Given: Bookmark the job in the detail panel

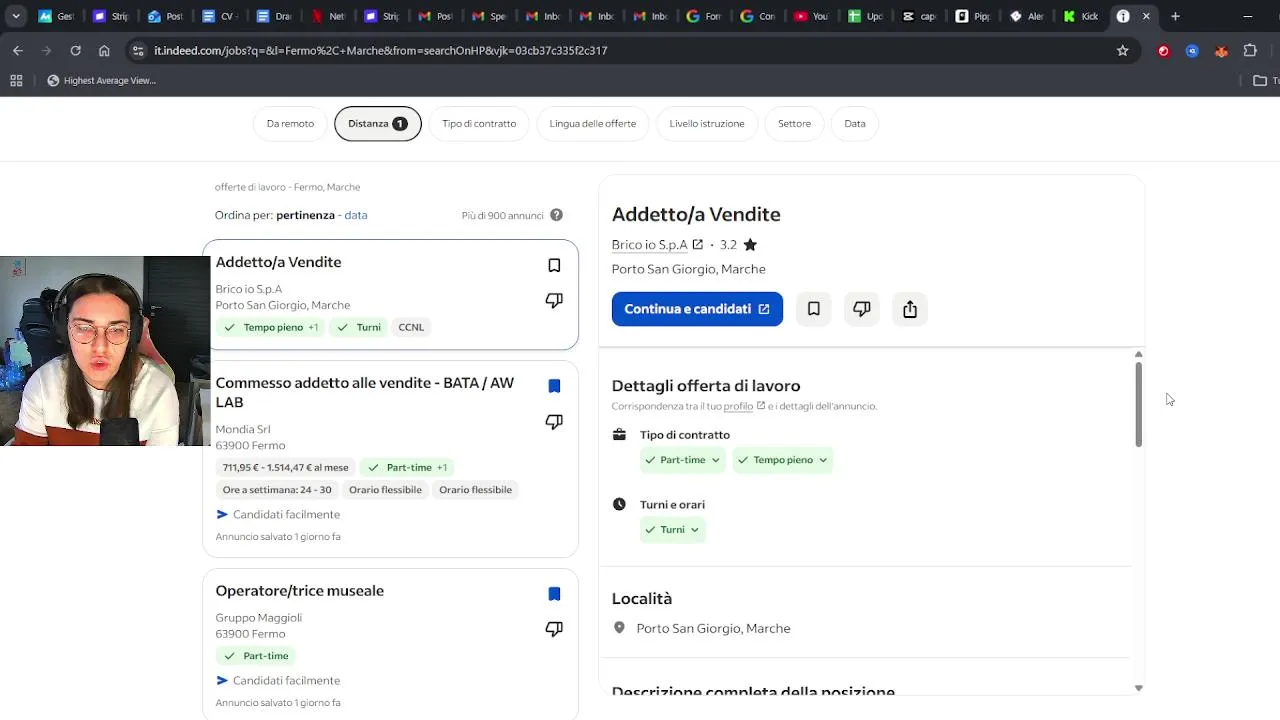Looking at the screenshot, I should tap(814, 309).
